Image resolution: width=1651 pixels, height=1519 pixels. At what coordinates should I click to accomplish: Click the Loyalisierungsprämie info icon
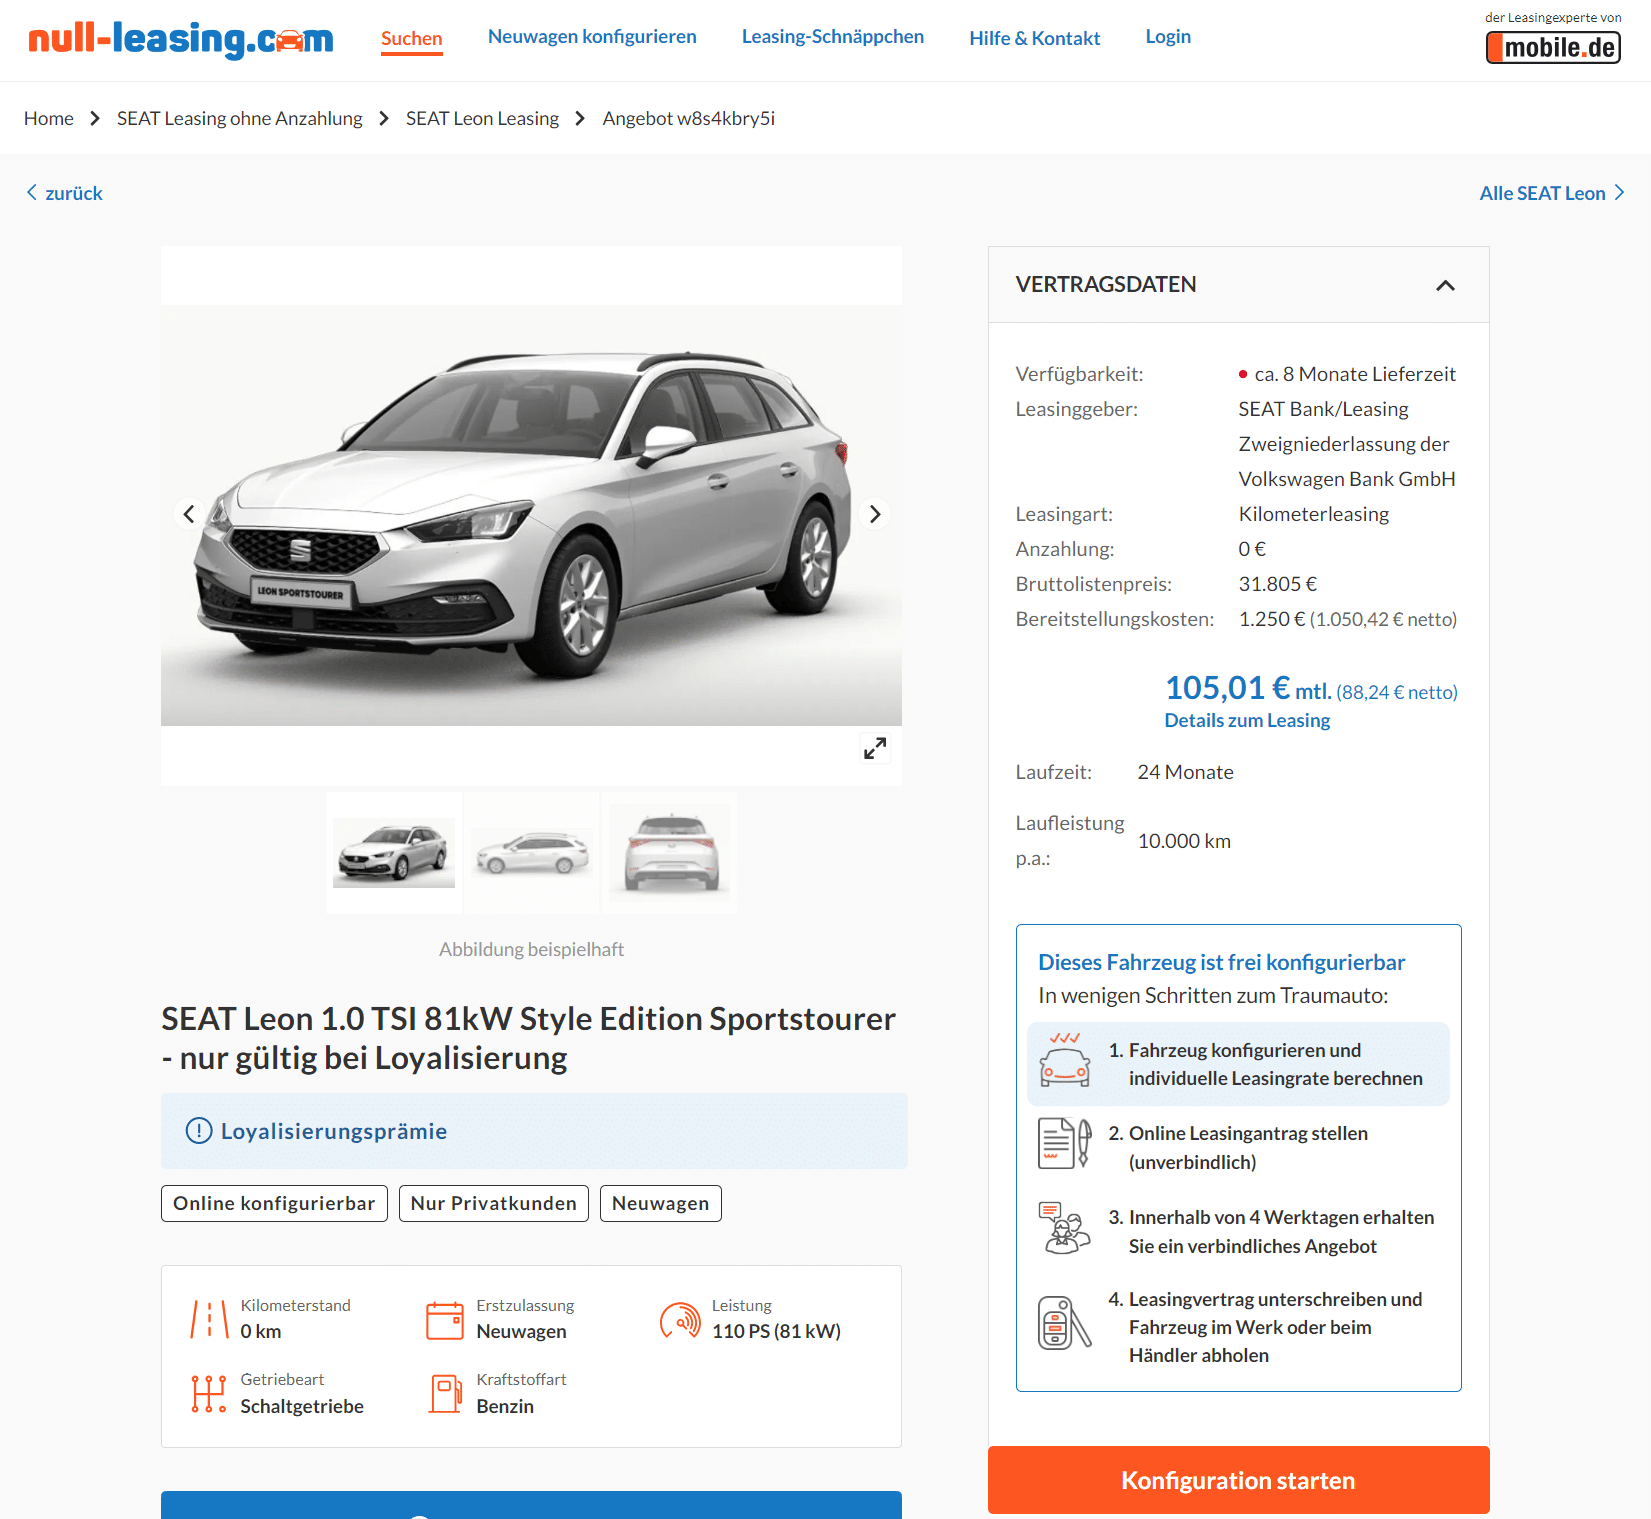tap(199, 1131)
